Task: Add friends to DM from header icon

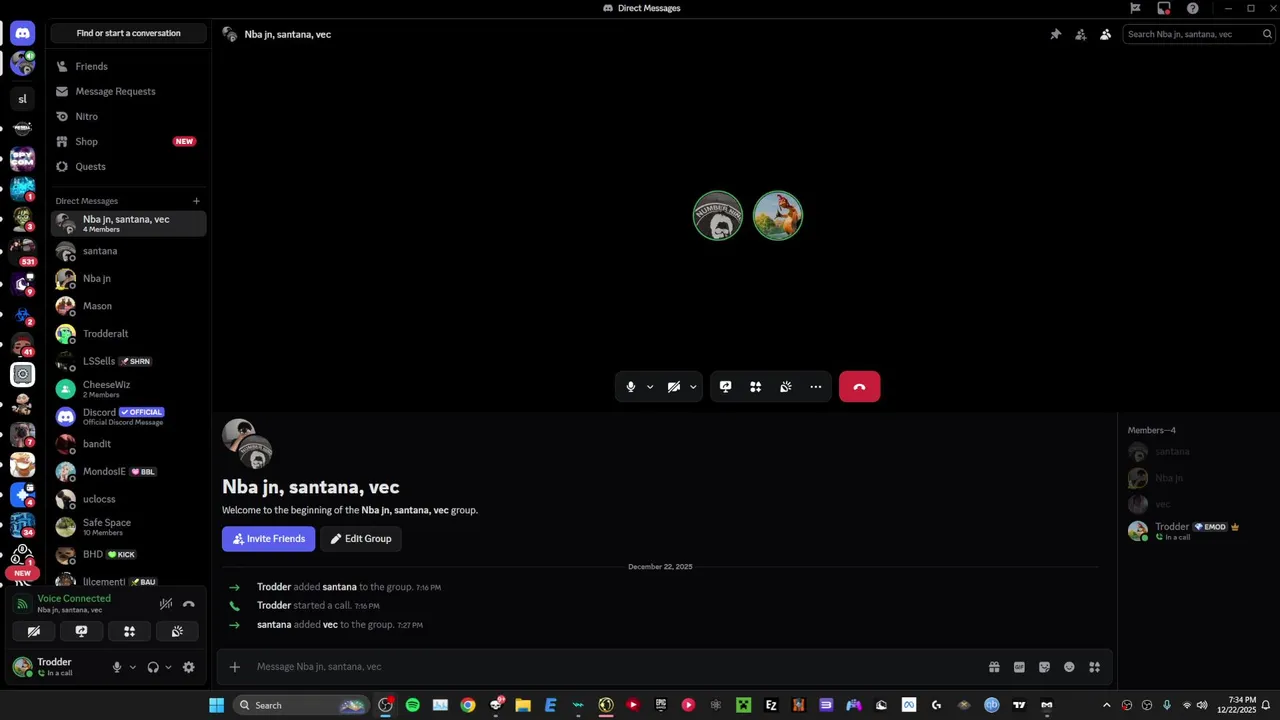Action: (x=1080, y=34)
